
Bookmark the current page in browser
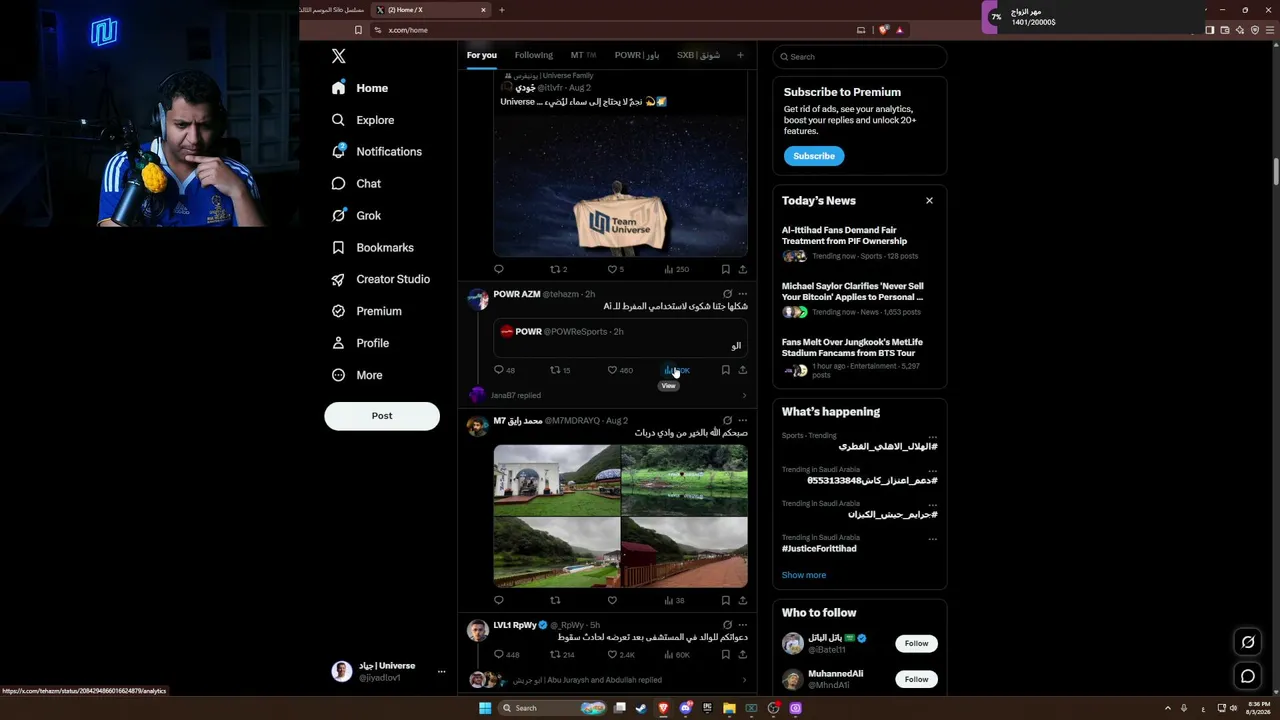coord(357,30)
